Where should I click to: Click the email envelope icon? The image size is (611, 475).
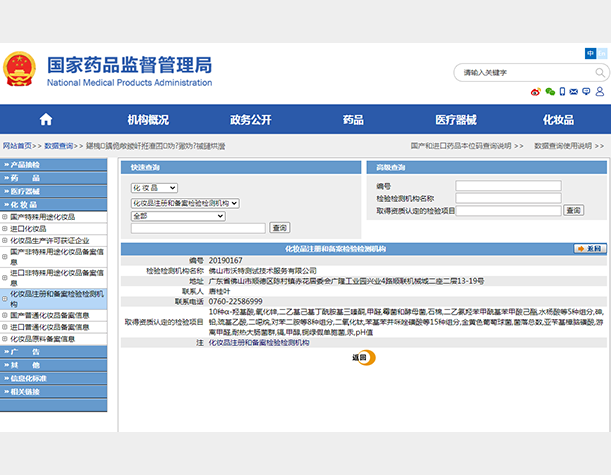coord(574,92)
